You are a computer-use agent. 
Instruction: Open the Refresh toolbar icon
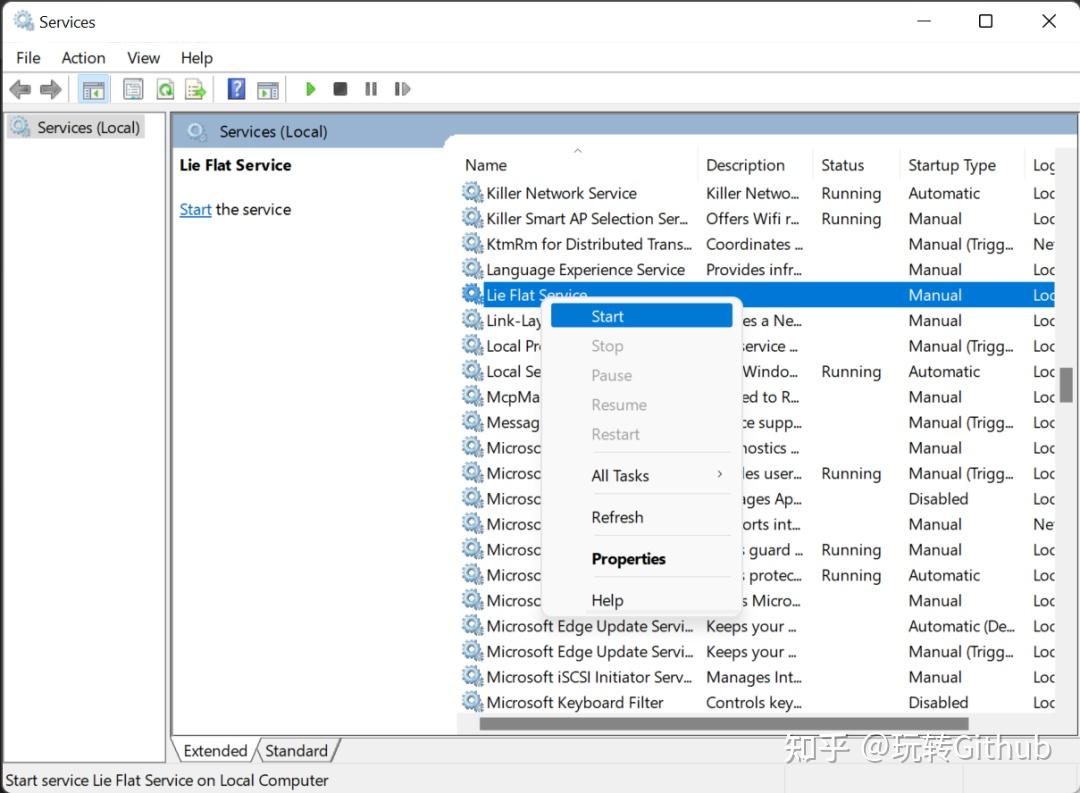(165, 89)
